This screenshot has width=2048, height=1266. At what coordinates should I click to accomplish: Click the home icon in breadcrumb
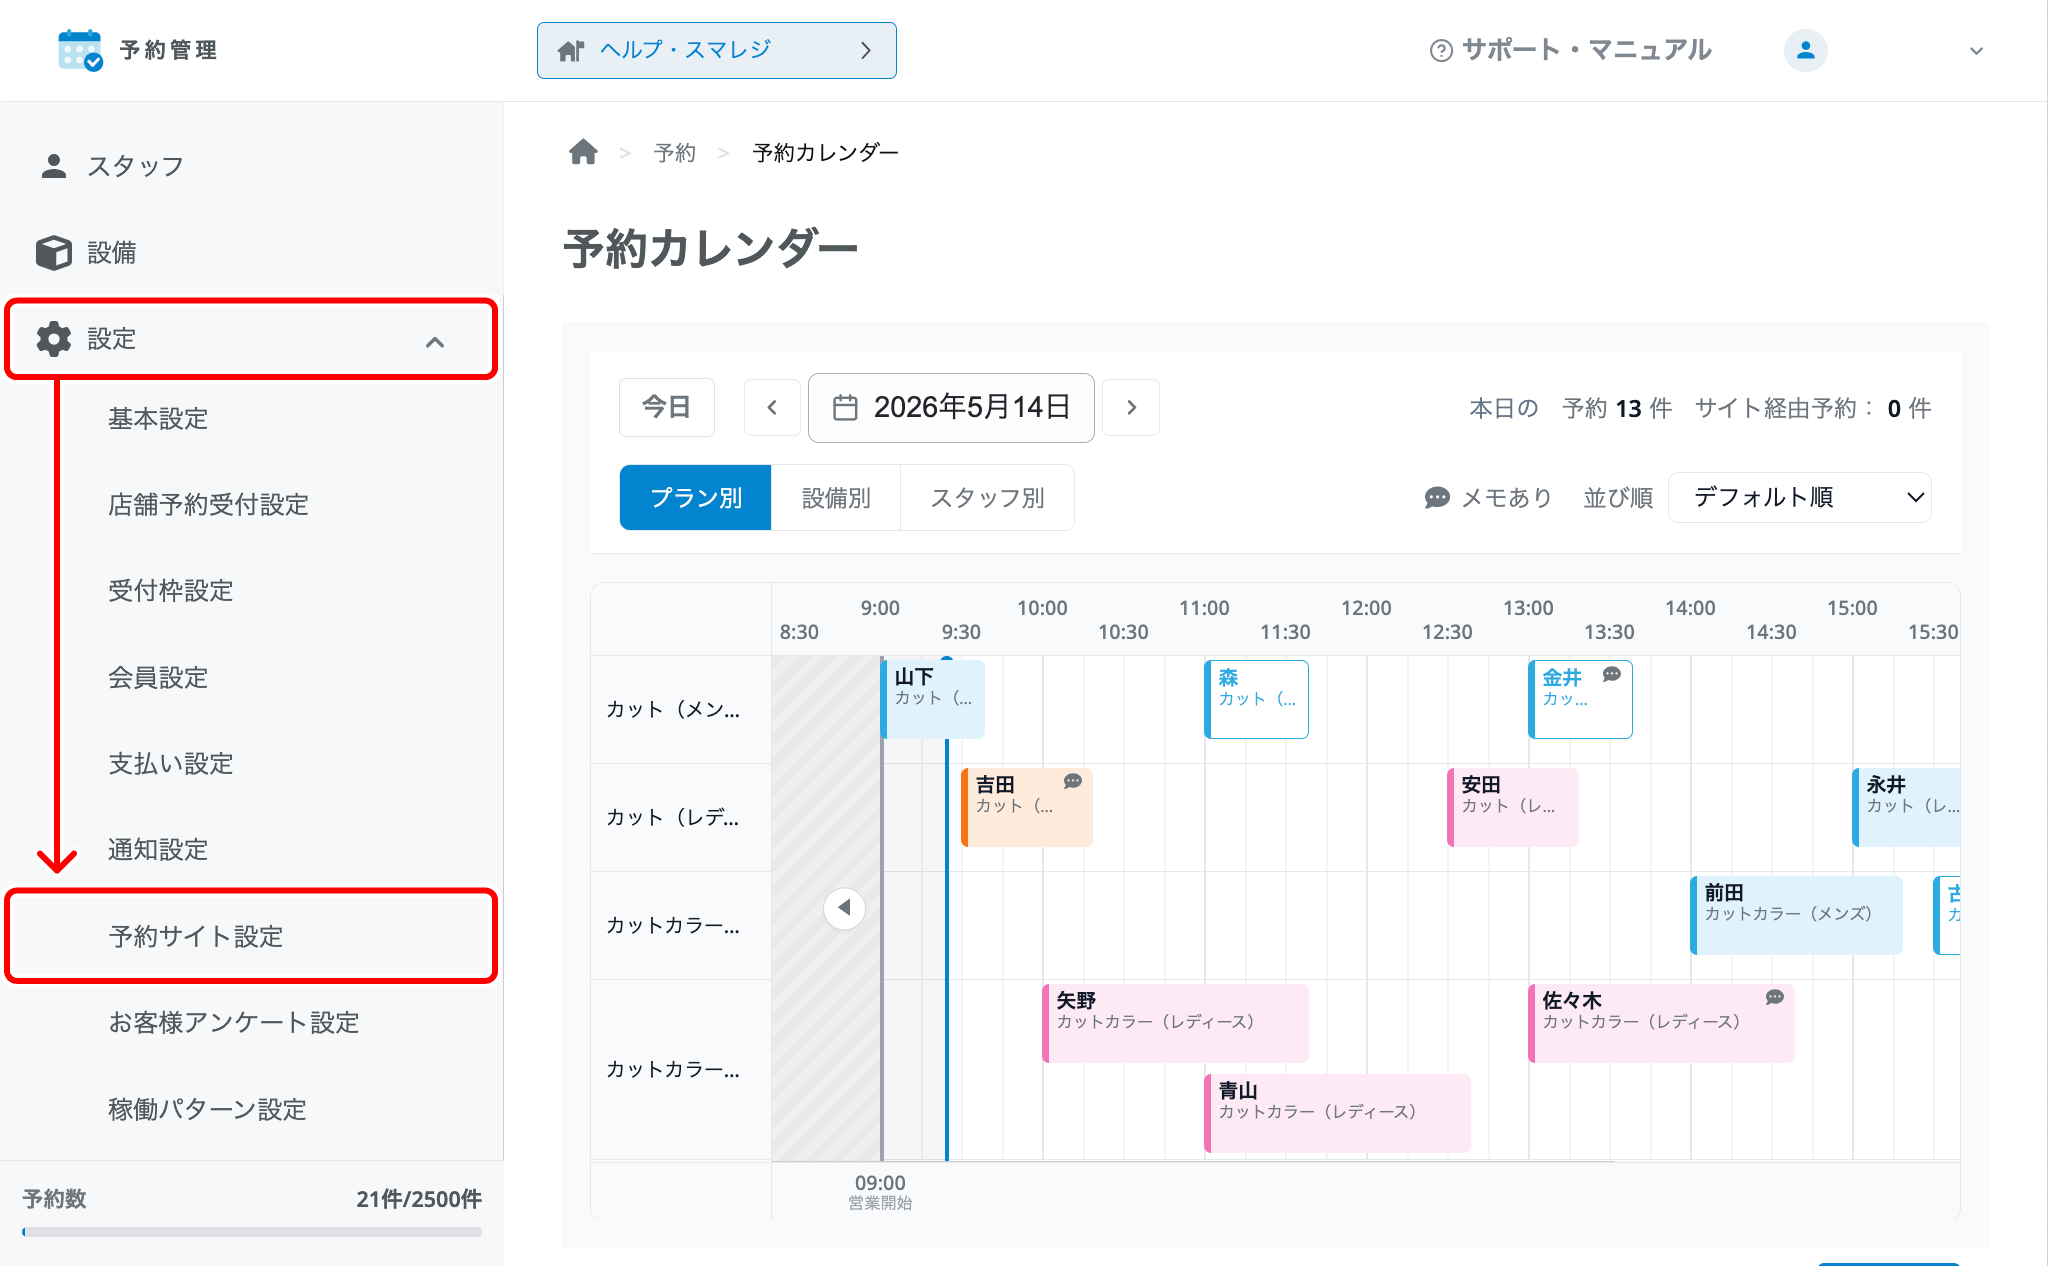583,152
